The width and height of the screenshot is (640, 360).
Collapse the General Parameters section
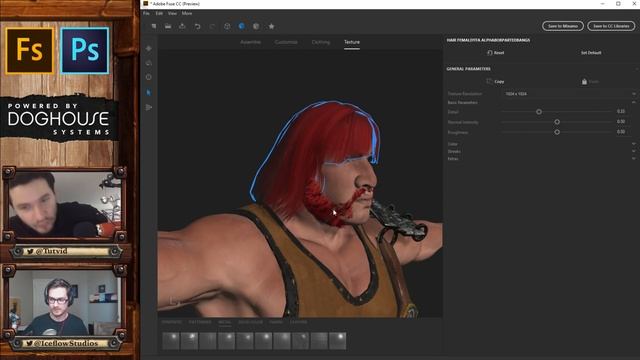point(636,69)
